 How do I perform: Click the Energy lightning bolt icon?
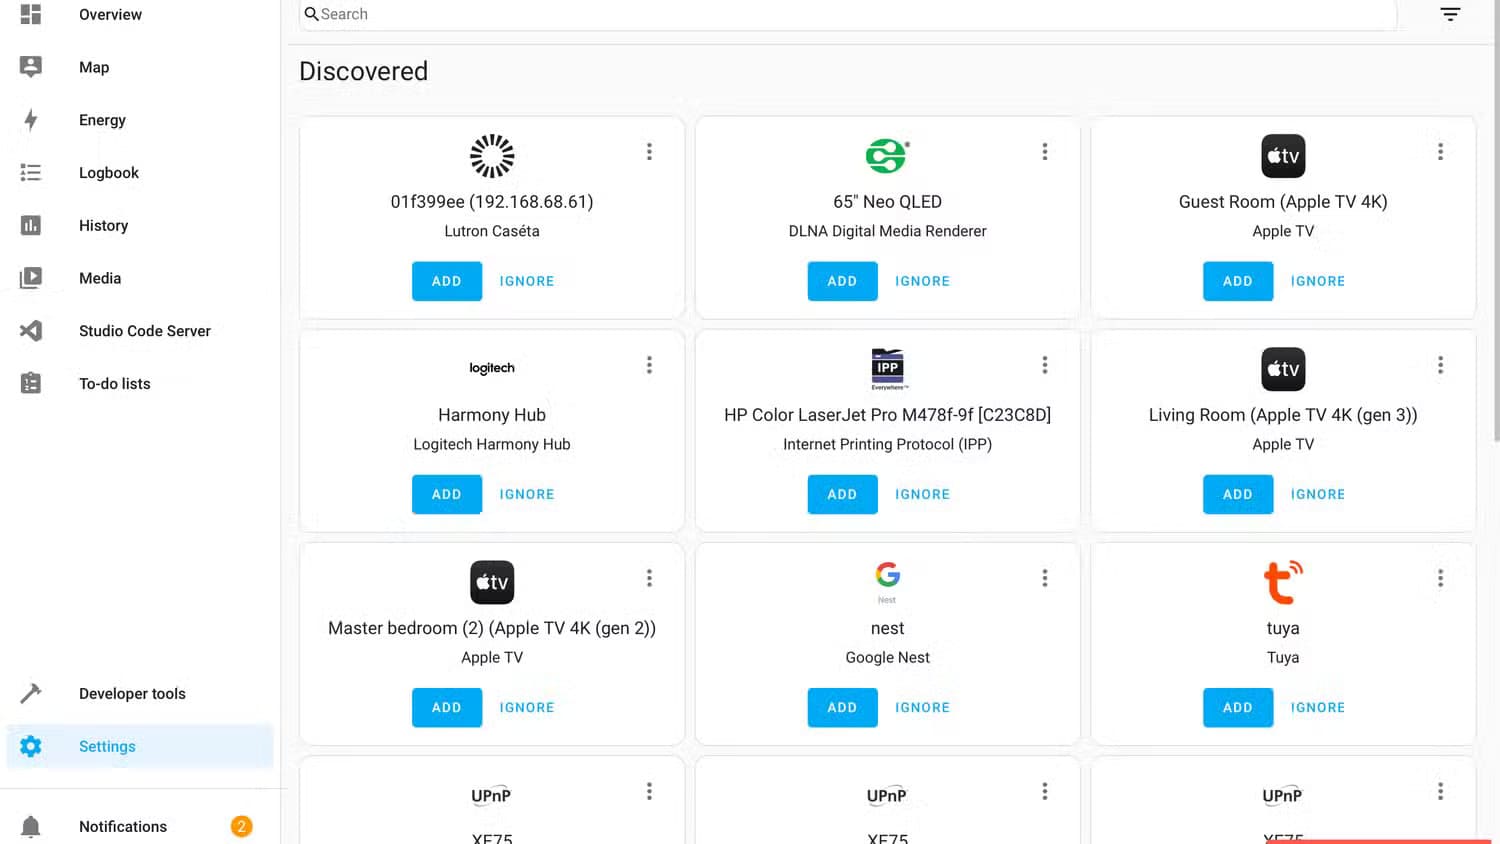point(31,120)
